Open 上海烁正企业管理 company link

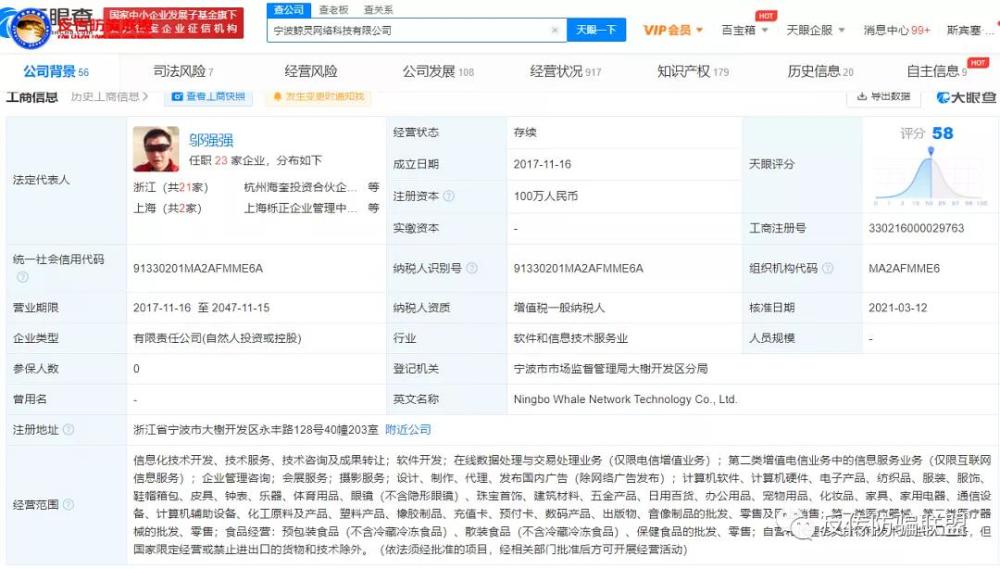pos(300,208)
